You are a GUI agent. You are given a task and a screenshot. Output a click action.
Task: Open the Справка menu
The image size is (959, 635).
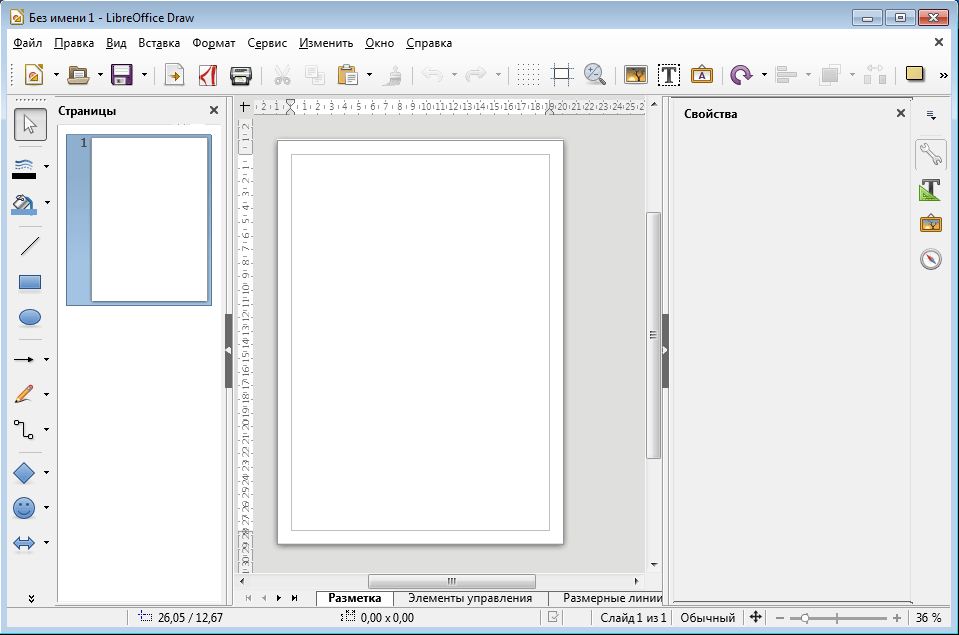(x=429, y=43)
